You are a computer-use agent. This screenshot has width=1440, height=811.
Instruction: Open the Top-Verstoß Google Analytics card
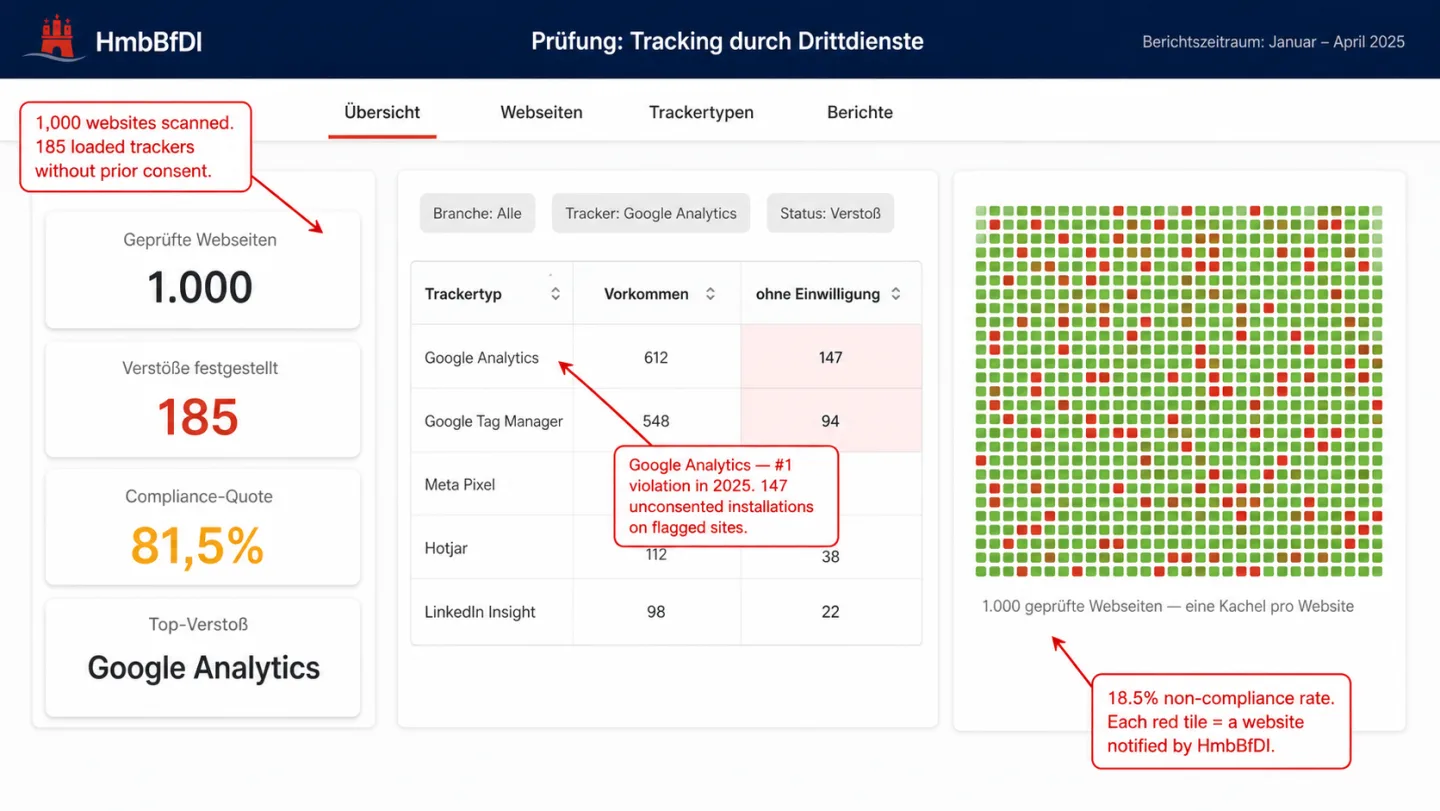tap(202, 656)
